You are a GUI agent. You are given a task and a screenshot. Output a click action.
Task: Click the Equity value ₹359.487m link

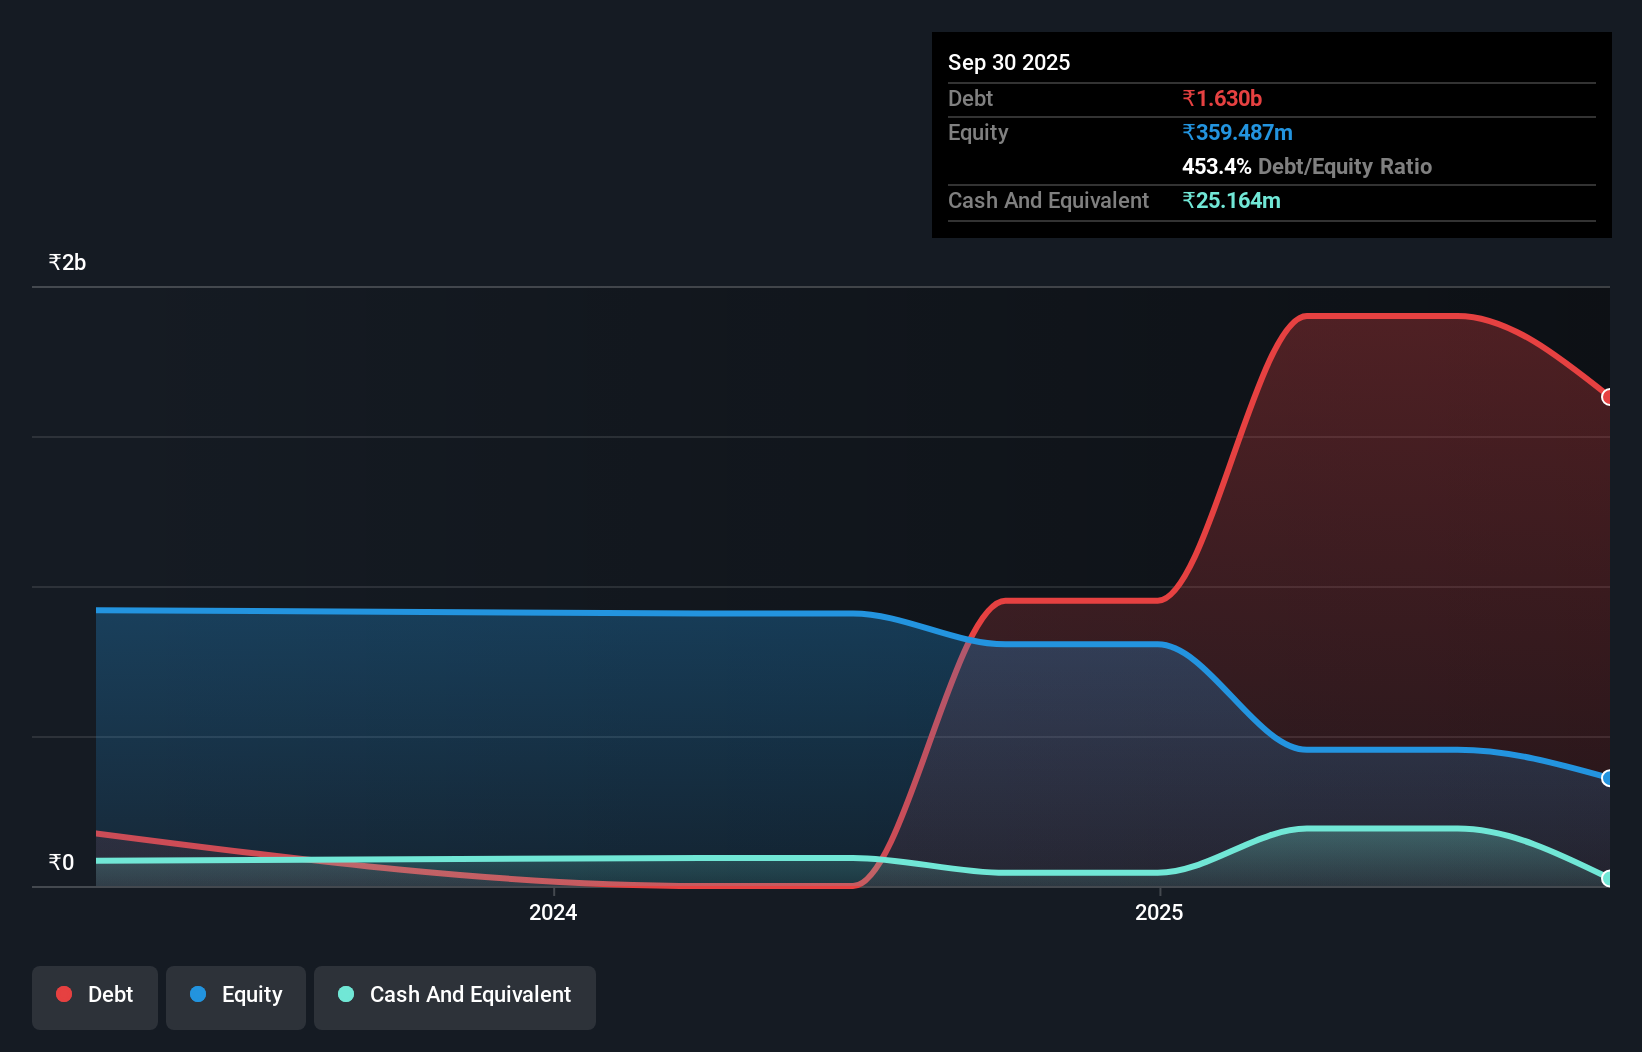(x=1237, y=131)
